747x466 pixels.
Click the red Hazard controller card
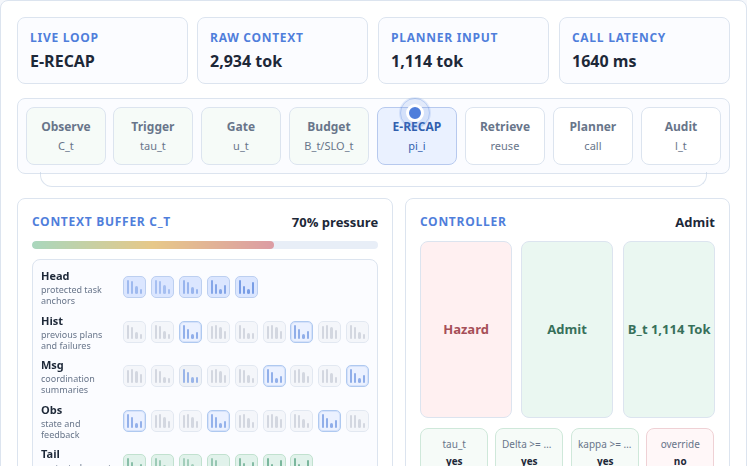coord(466,329)
